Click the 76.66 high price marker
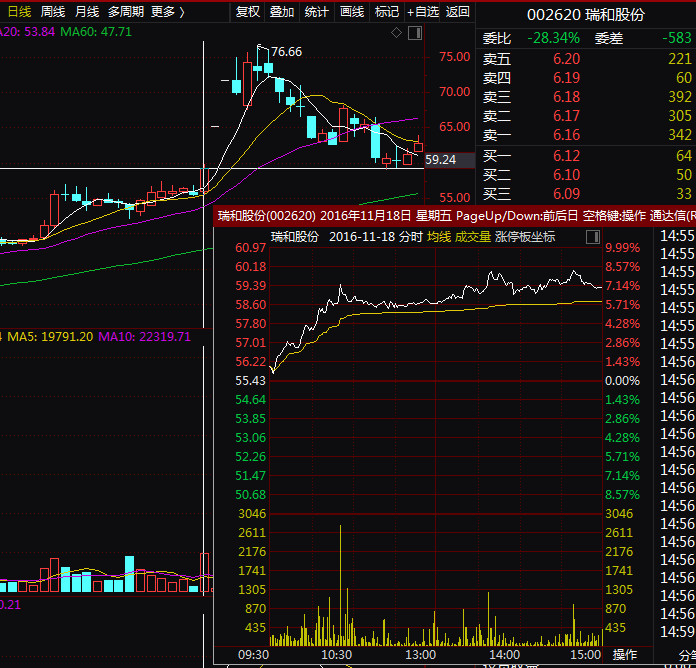The width and height of the screenshot is (696, 668). click(x=286, y=52)
